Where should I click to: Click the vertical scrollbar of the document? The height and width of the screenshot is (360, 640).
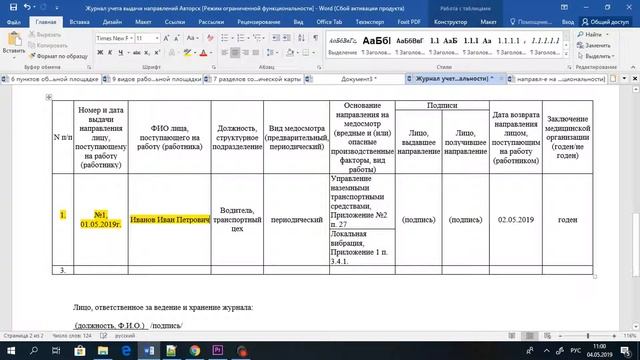pyautogui.click(x=636, y=244)
